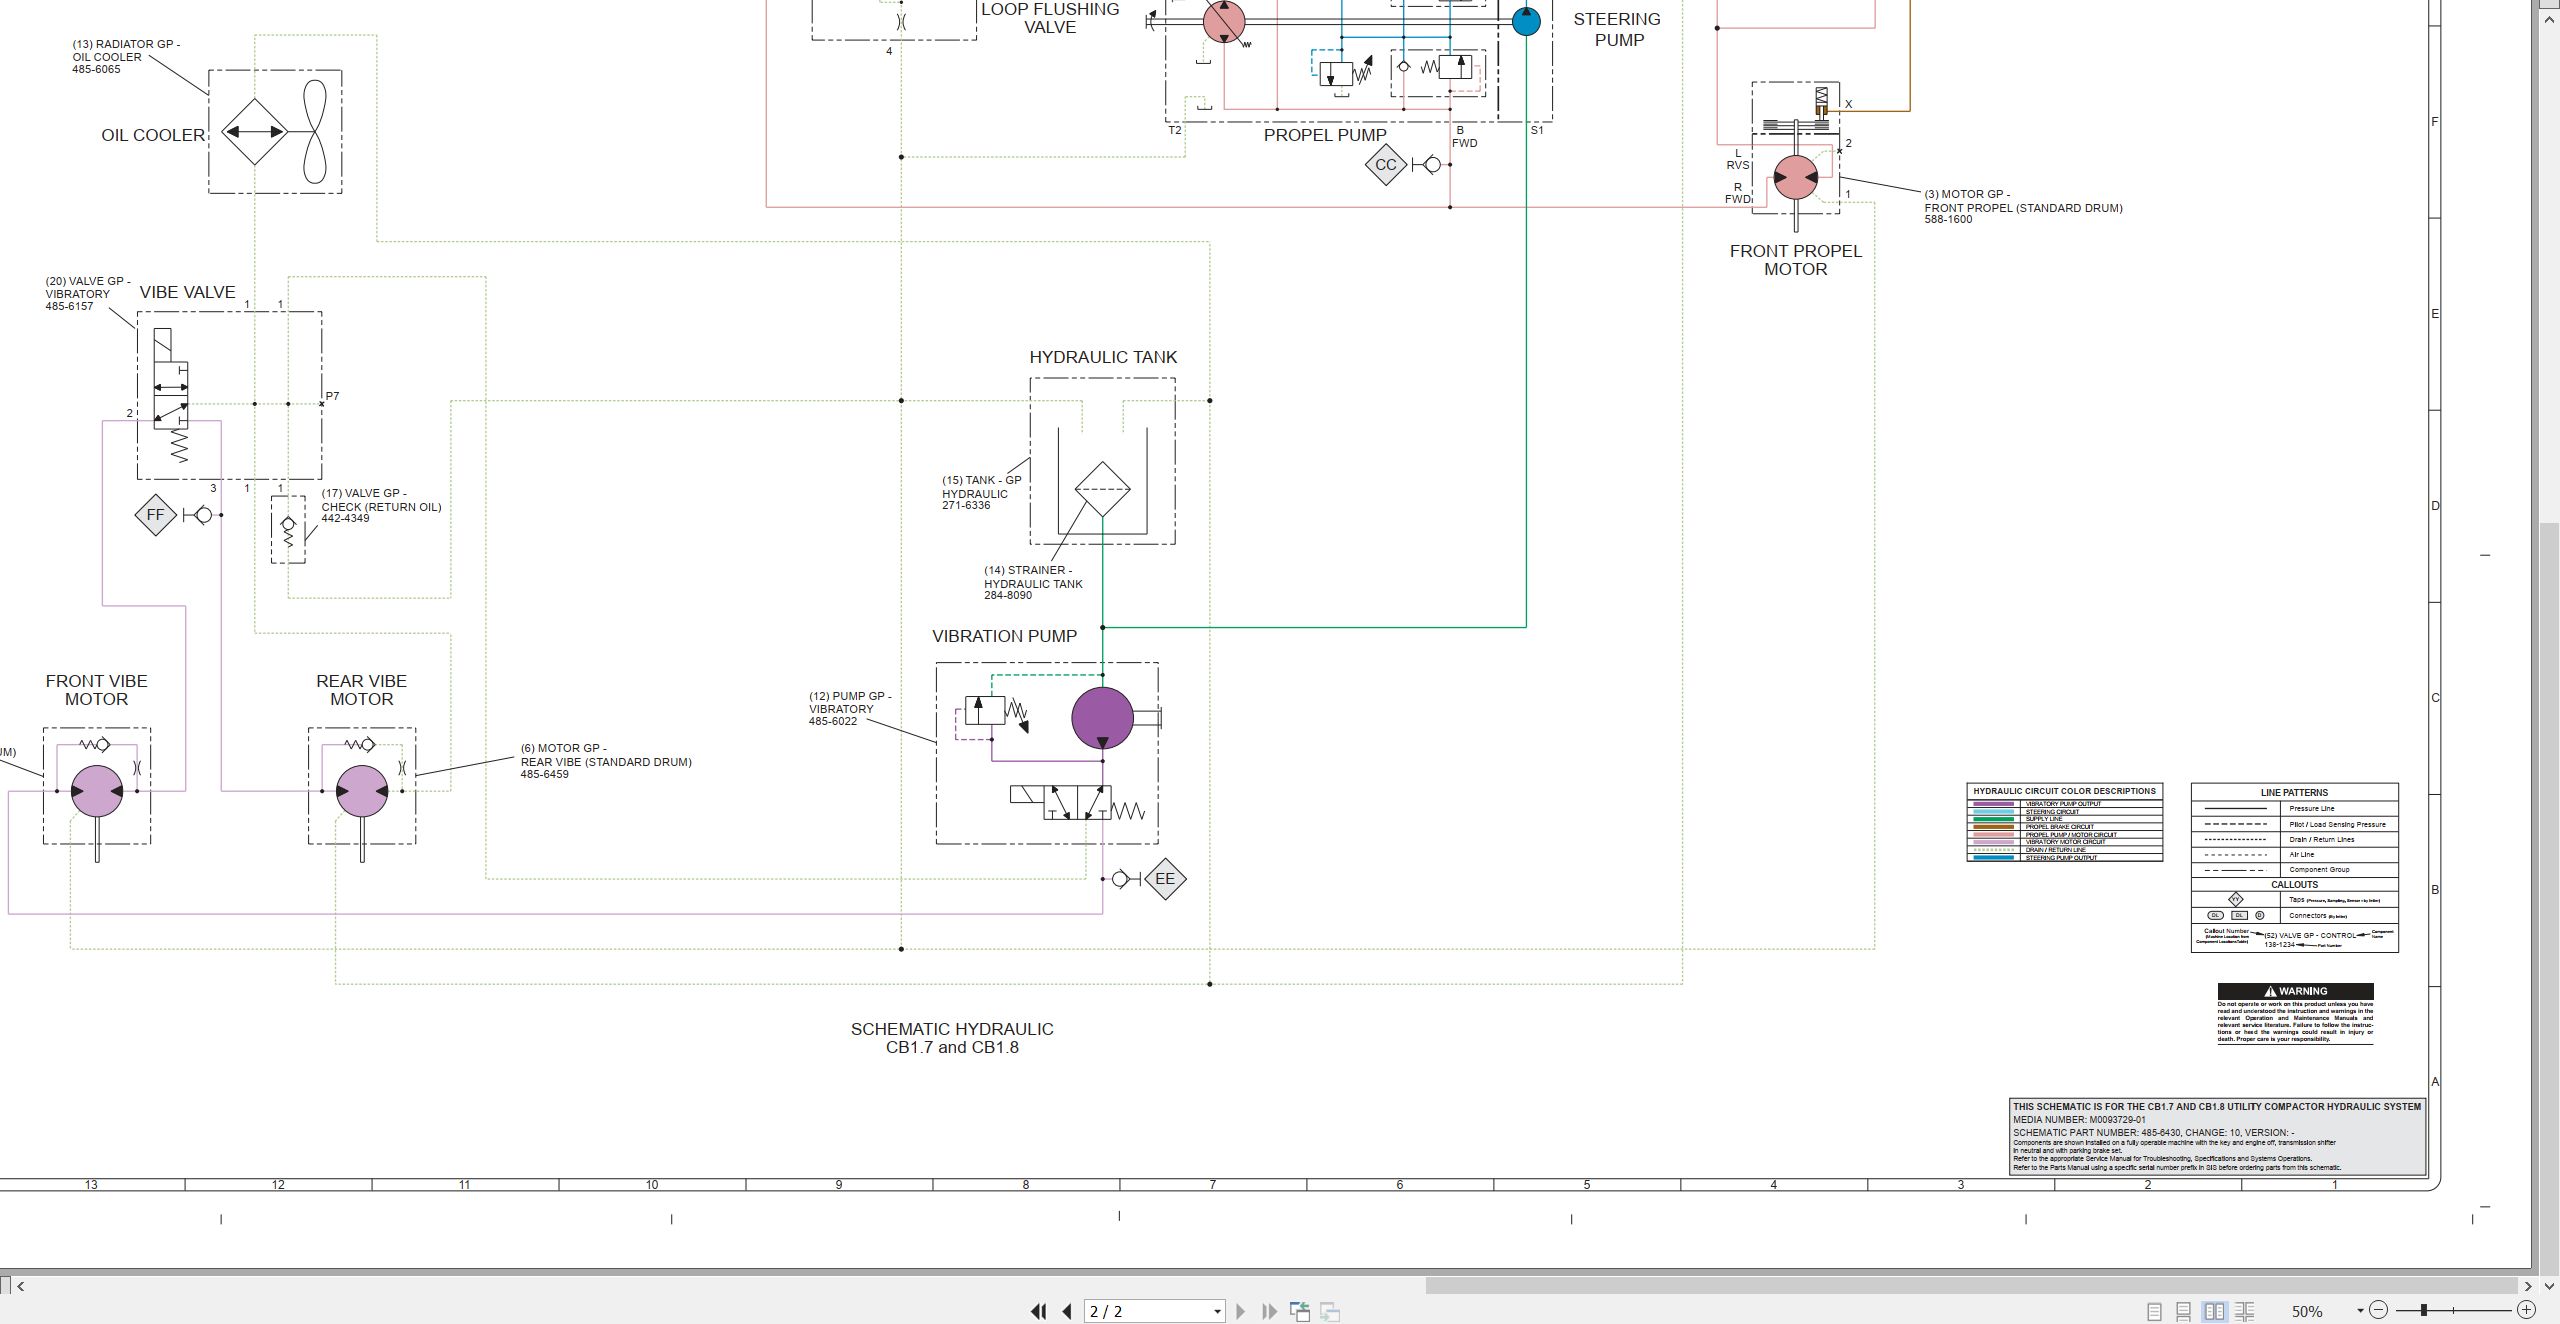Click the PROPEL PUMP label

(x=1325, y=135)
